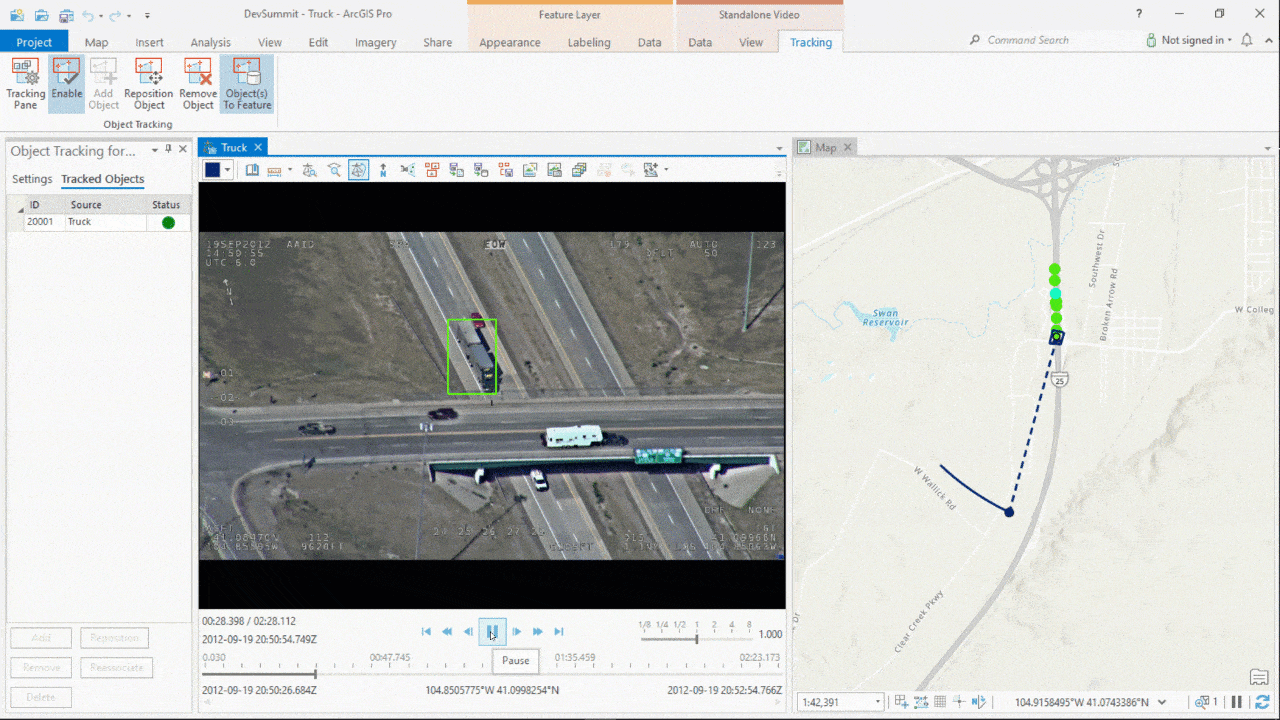Click the Status column header
Screen dimensions: 1280x720
click(166, 205)
